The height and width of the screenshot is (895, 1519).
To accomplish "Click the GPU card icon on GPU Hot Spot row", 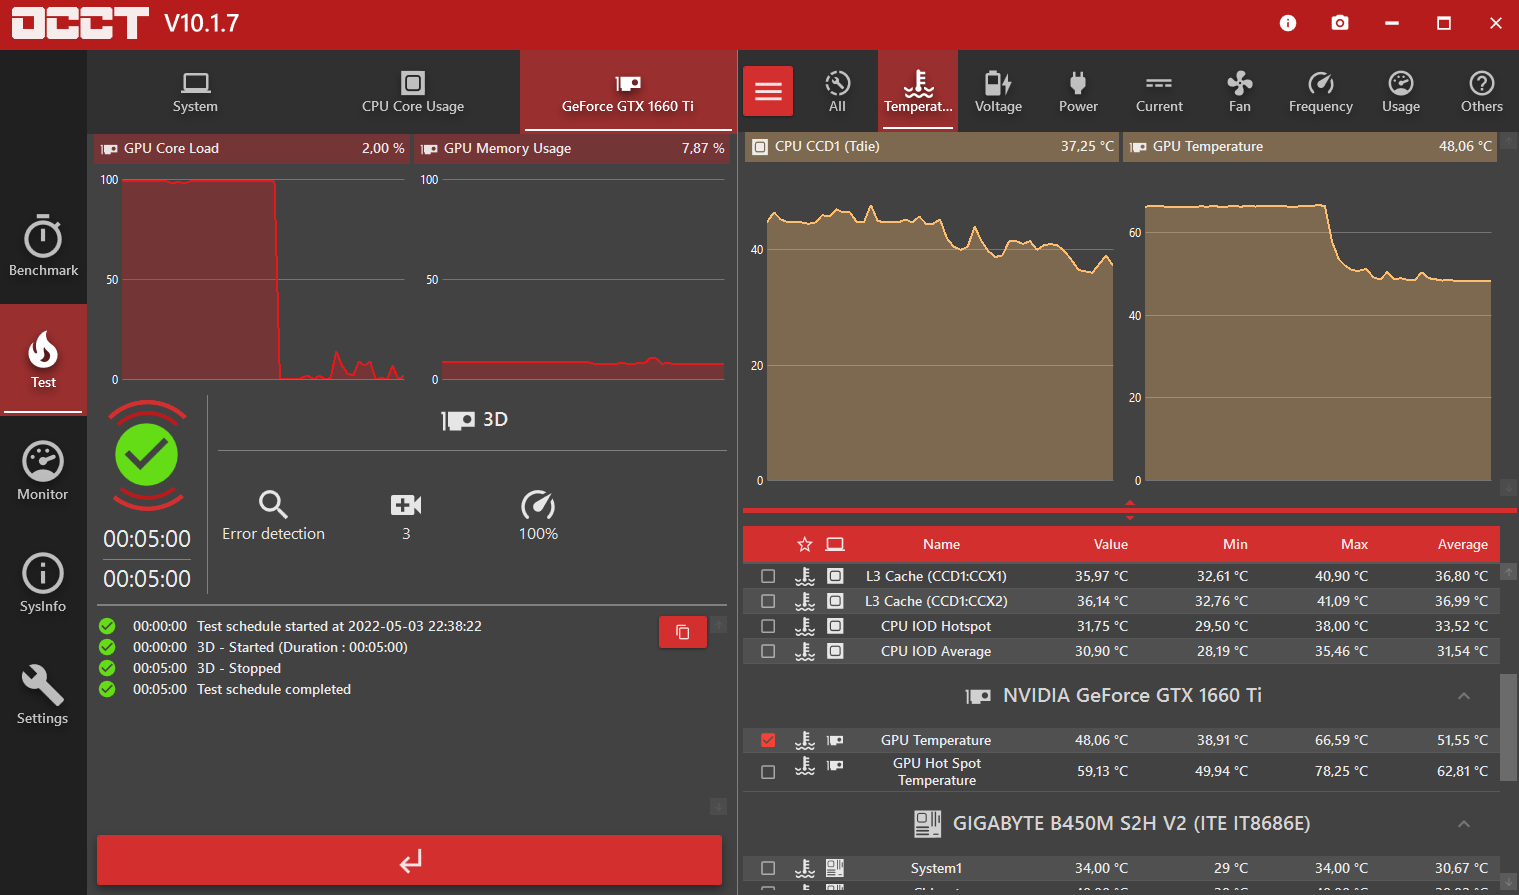I will (835, 766).
